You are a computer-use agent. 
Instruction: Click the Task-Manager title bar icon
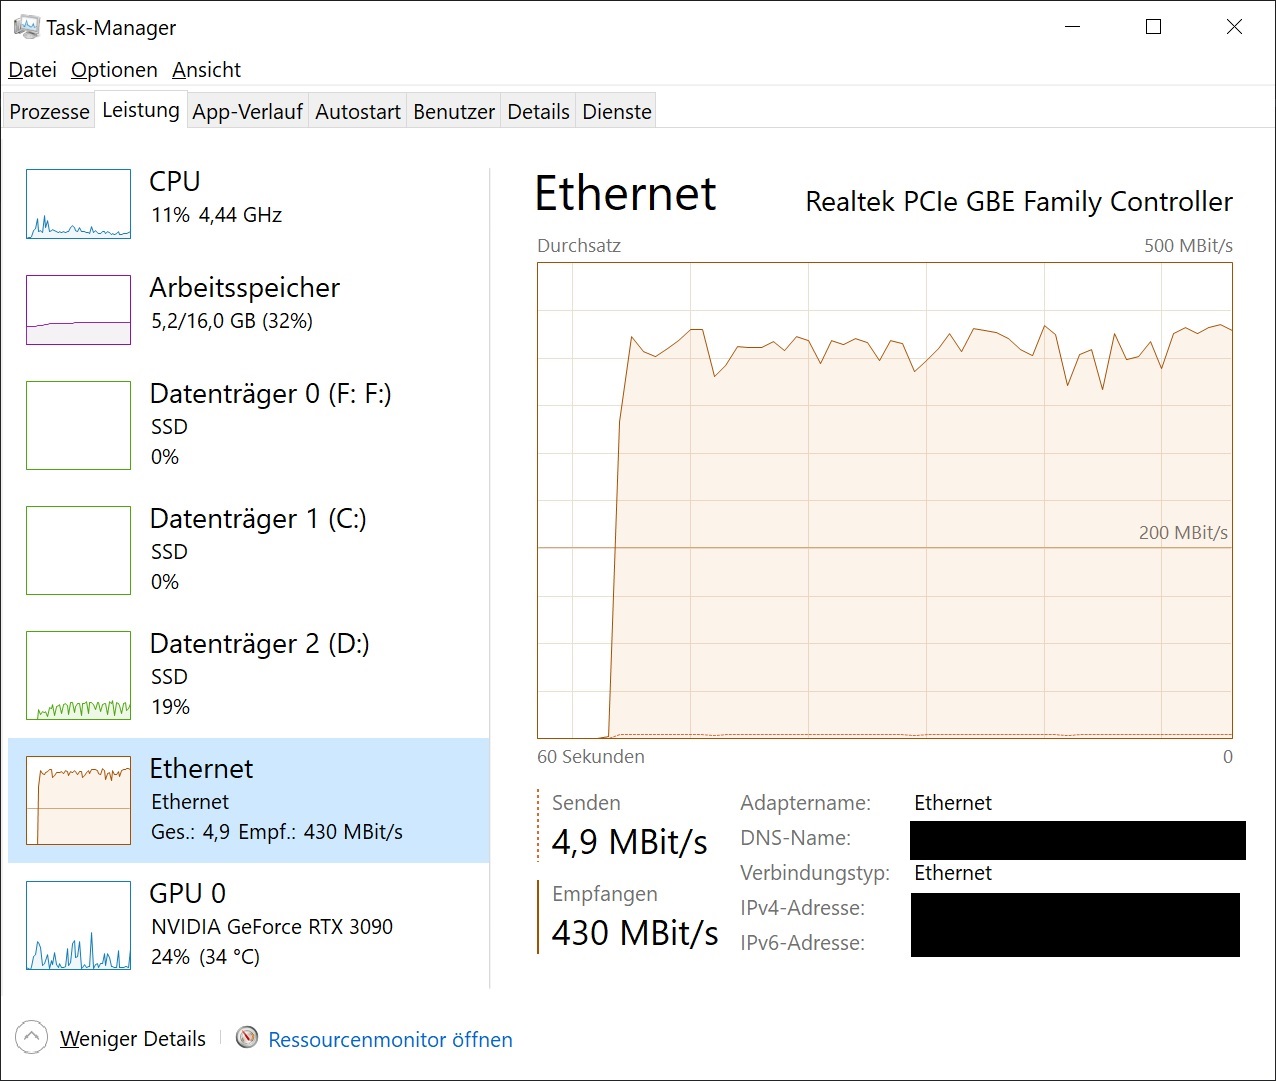tap(26, 27)
